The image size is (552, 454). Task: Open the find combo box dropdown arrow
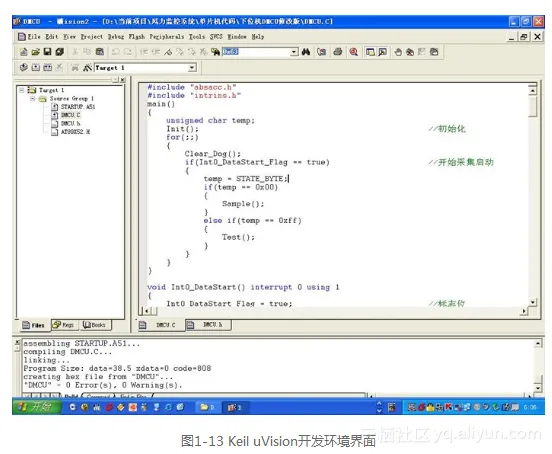pyautogui.click(x=294, y=52)
